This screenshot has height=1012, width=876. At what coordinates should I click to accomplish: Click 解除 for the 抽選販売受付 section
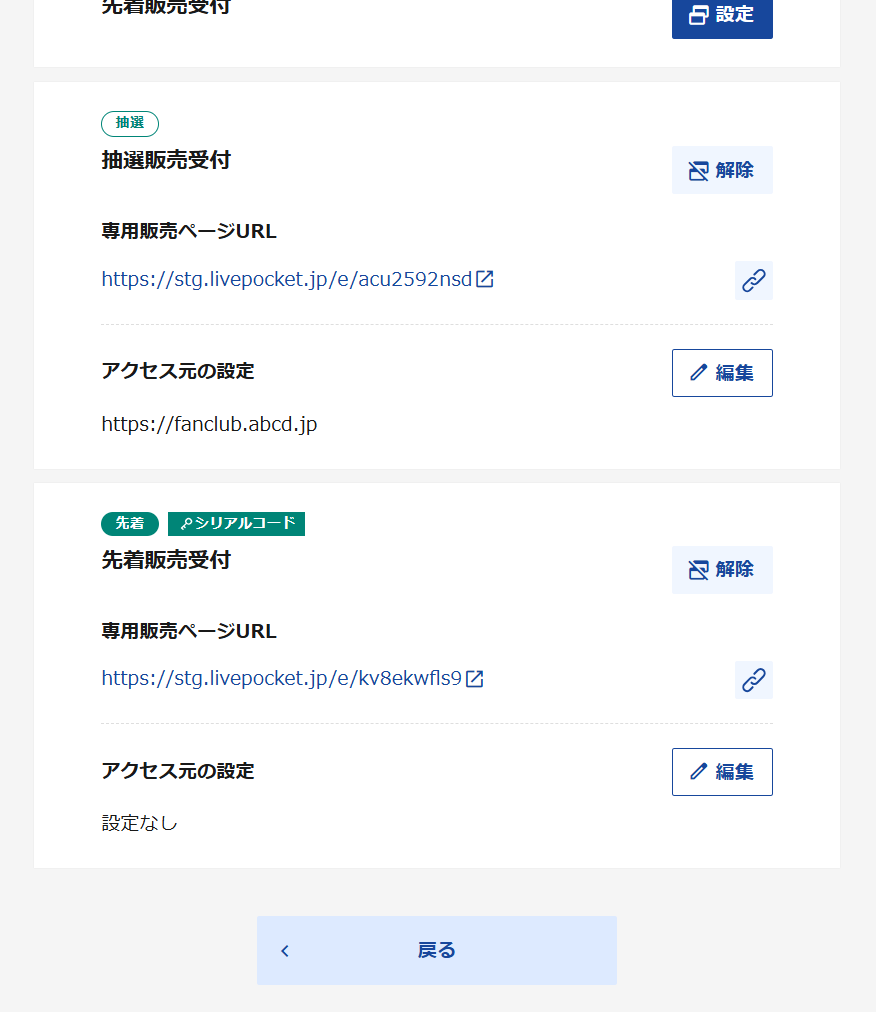pos(722,170)
